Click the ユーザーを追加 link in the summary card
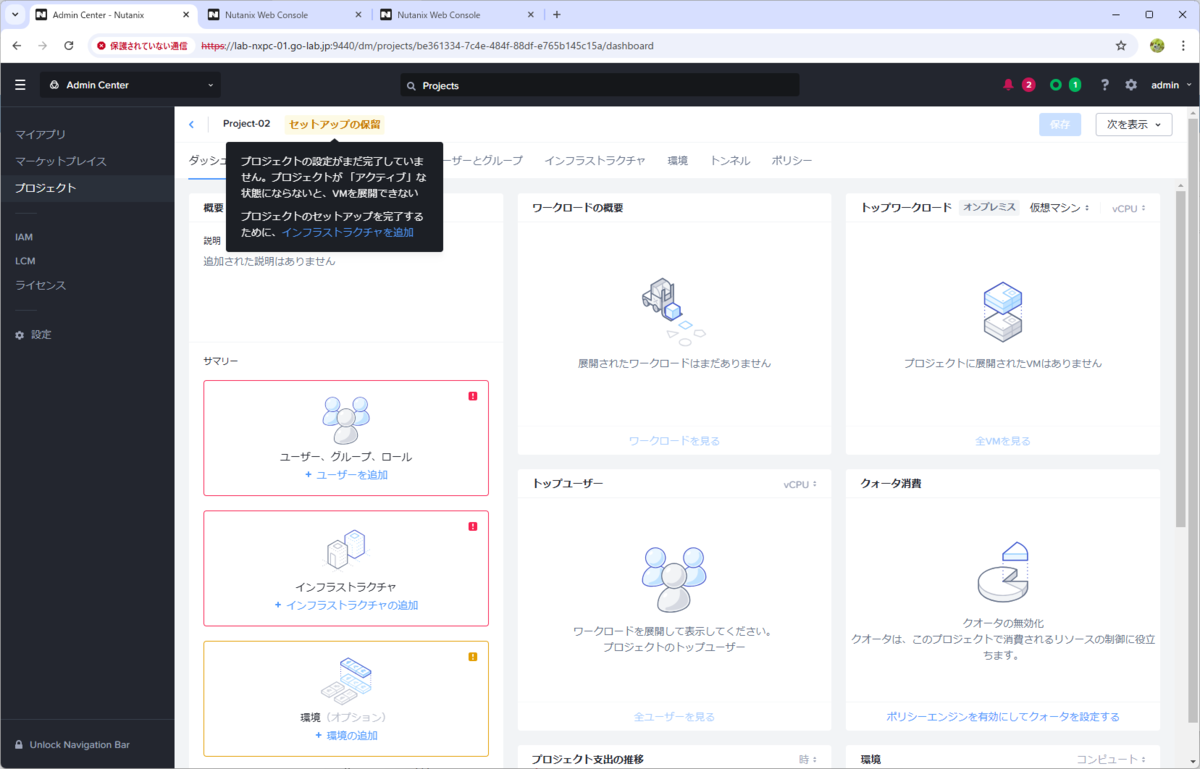The image size is (1200, 769). pos(346,474)
